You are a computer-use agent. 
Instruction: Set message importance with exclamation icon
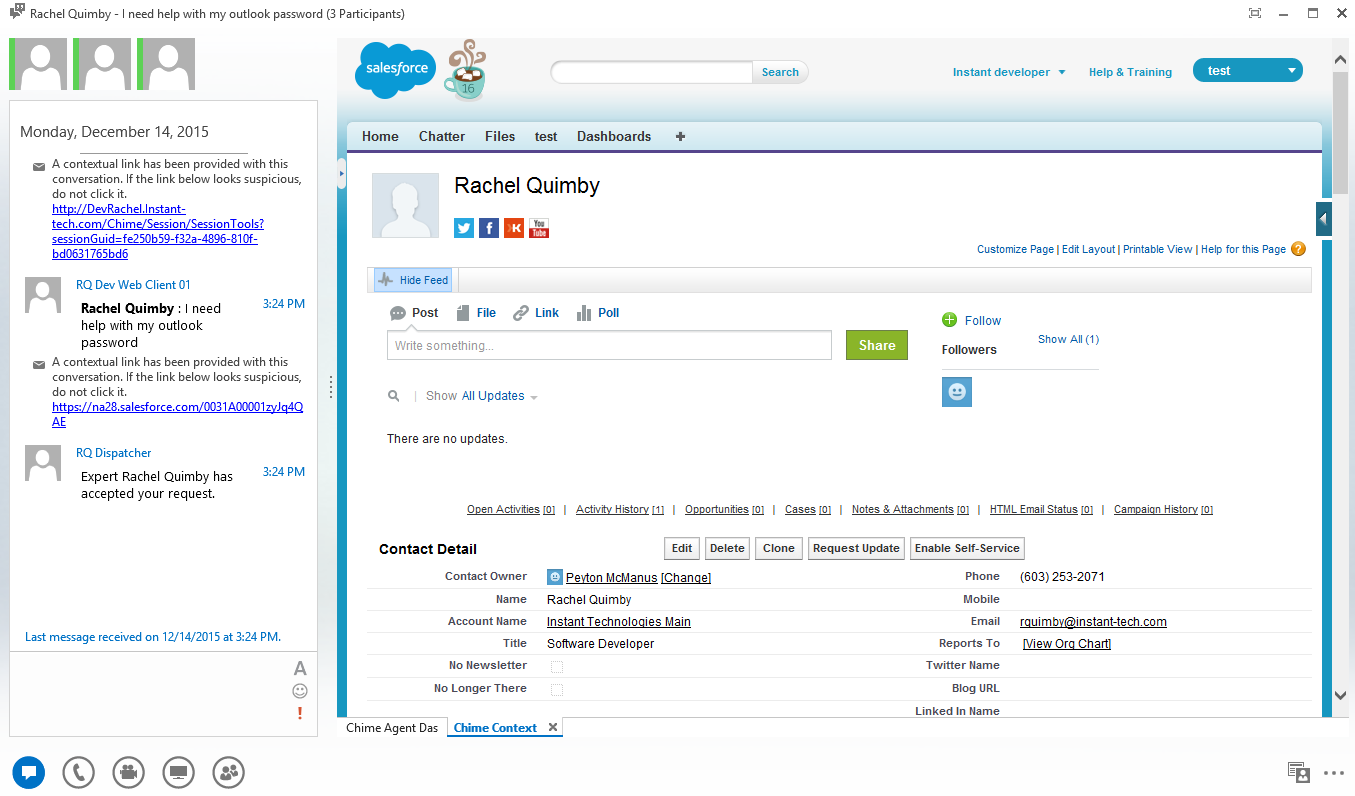coord(300,713)
